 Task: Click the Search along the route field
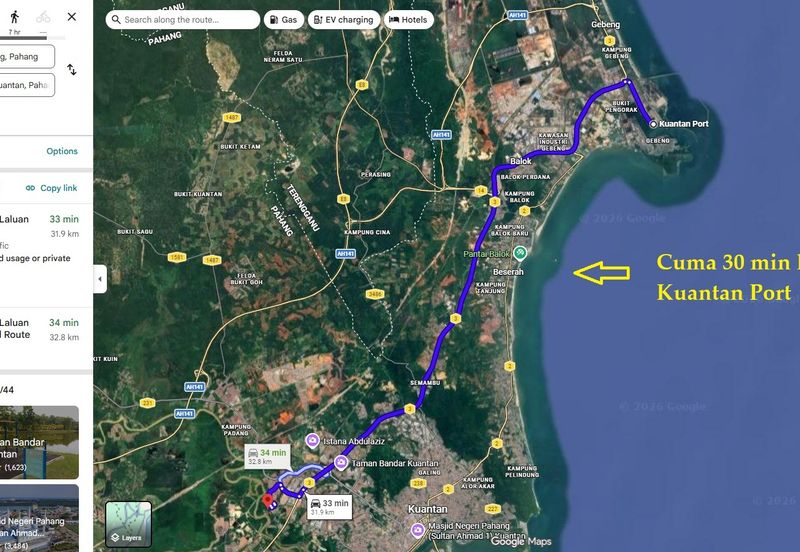coord(185,19)
